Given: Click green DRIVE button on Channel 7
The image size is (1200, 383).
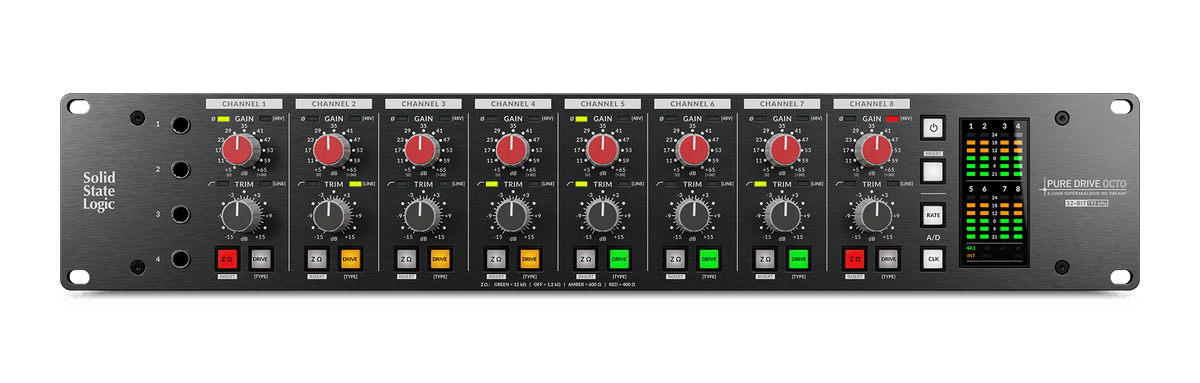Looking at the screenshot, I should [800, 258].
